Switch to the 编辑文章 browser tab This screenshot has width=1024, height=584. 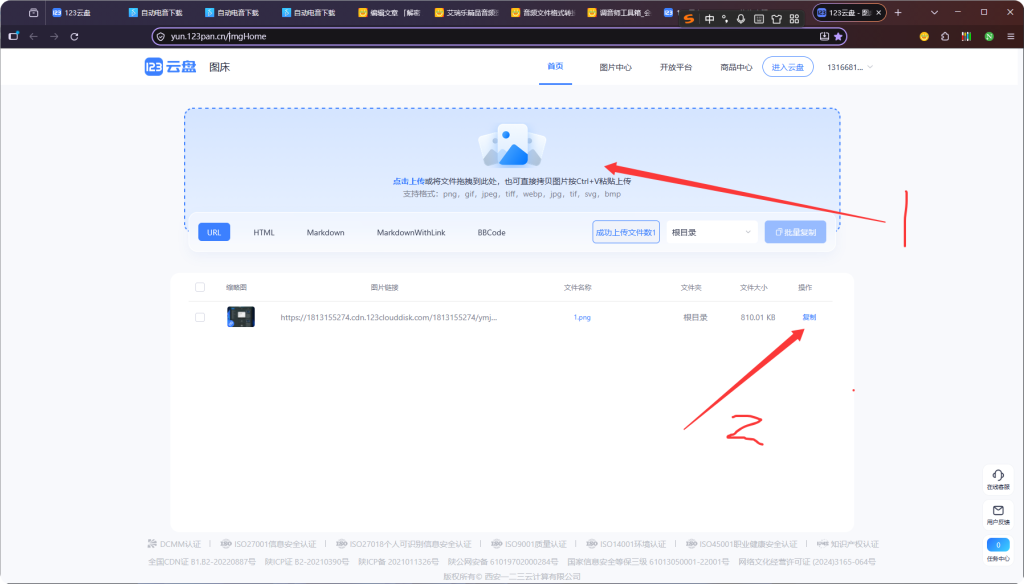[x=389, y=12]
